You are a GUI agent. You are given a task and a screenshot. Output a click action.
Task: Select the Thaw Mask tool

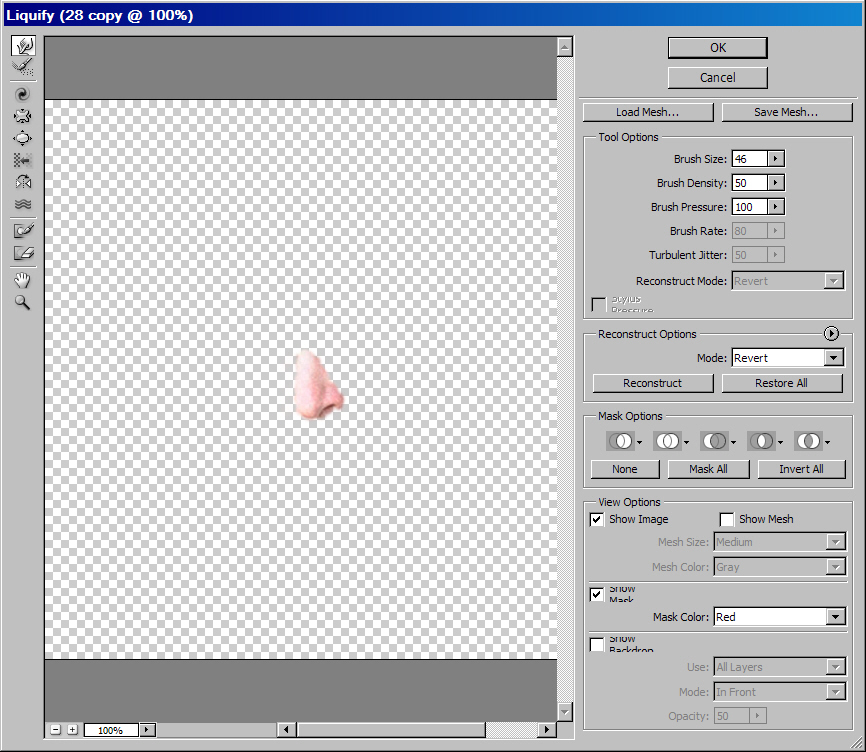click(x=23, y=253)
